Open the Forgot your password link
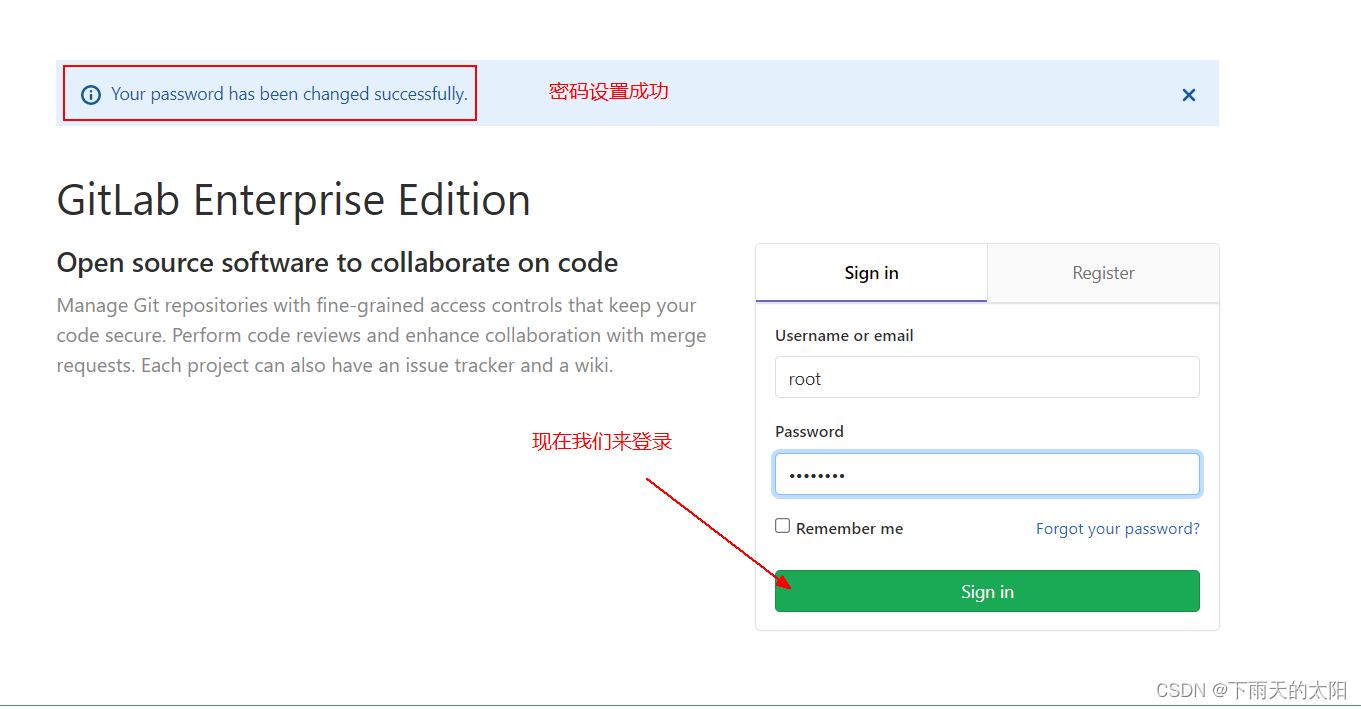1361x709 pixels. (x=1118, y=529)
